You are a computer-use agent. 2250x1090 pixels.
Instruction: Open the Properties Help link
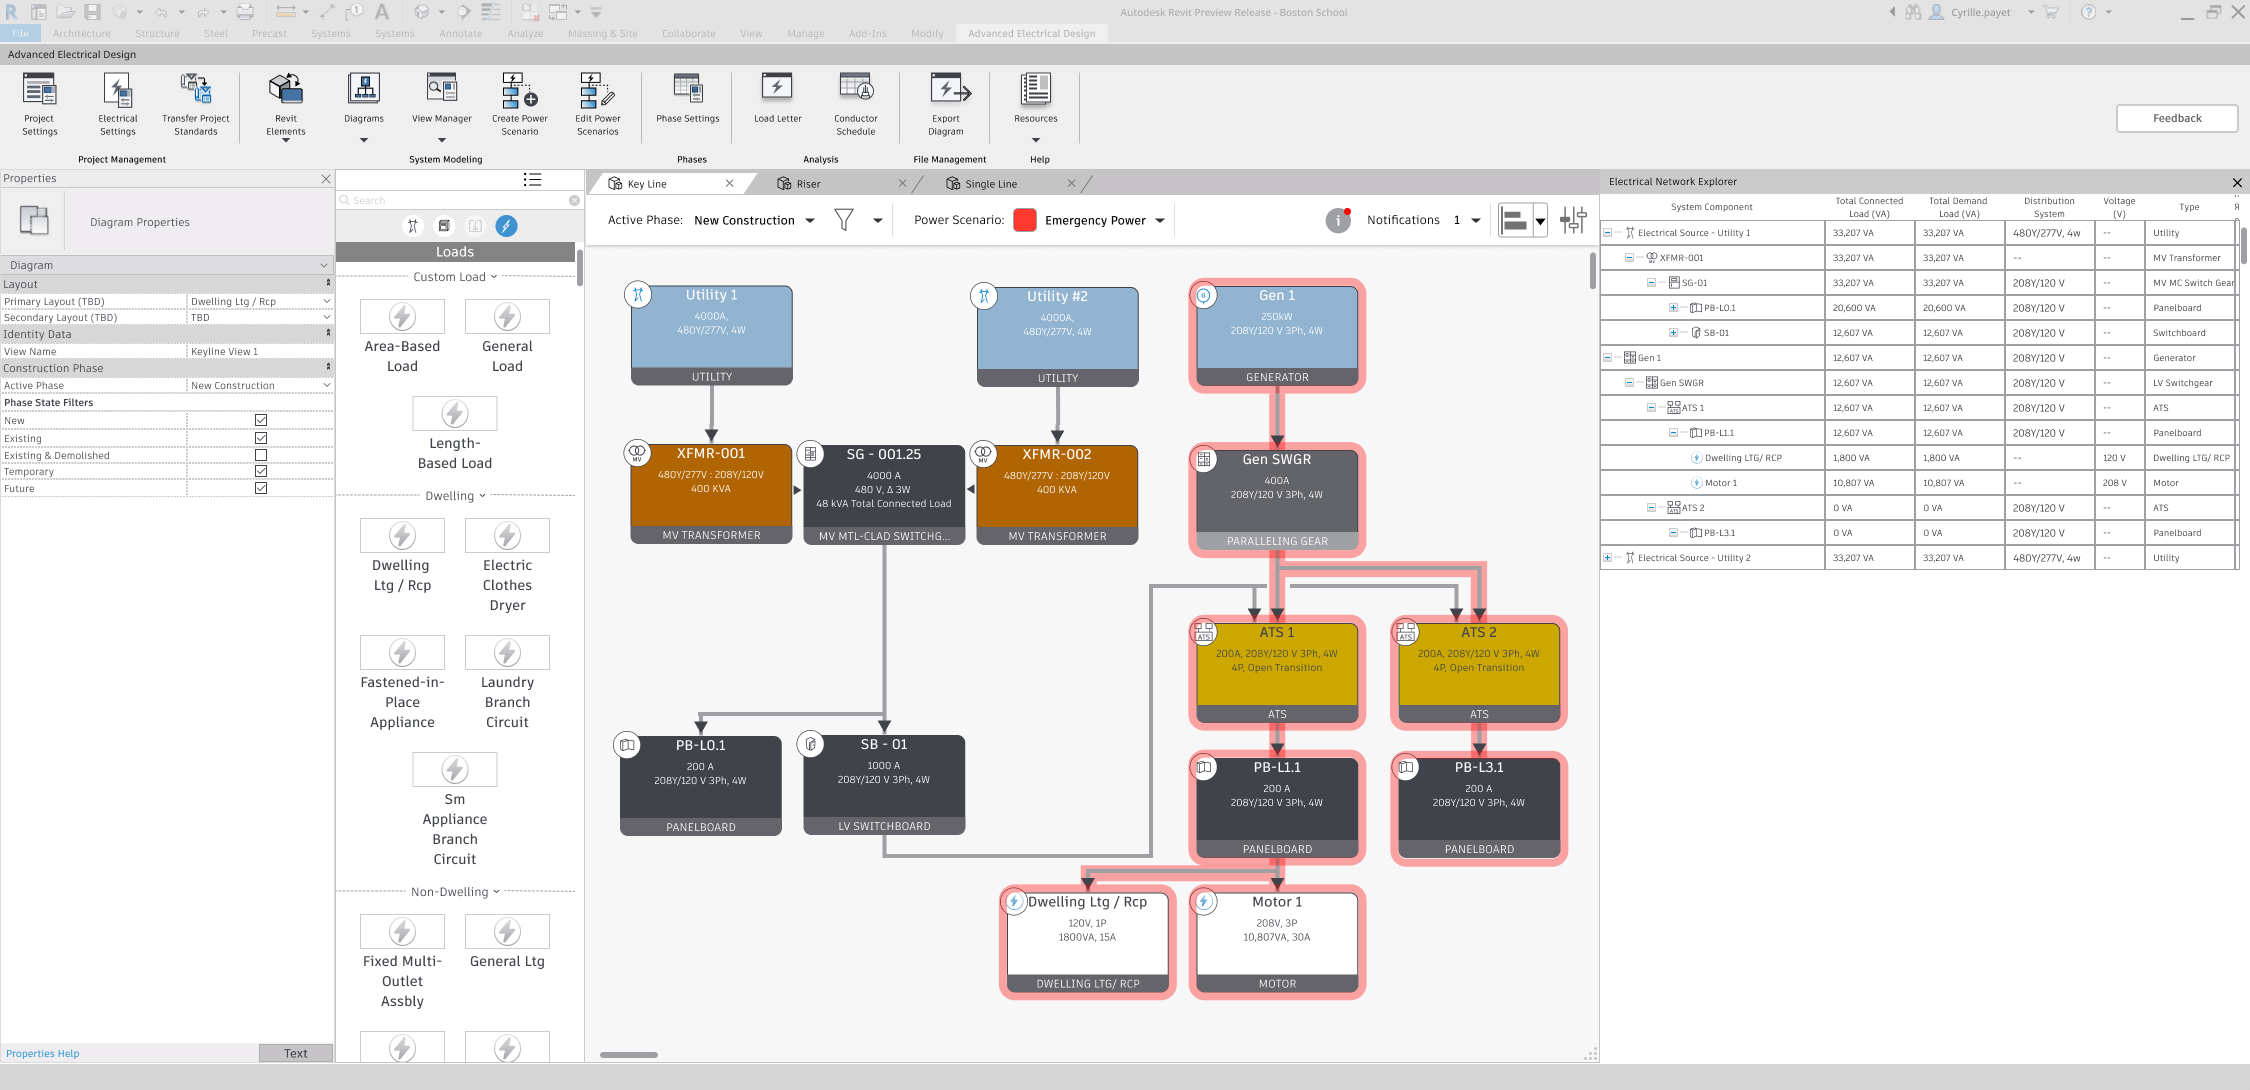tap(42, 1053)
